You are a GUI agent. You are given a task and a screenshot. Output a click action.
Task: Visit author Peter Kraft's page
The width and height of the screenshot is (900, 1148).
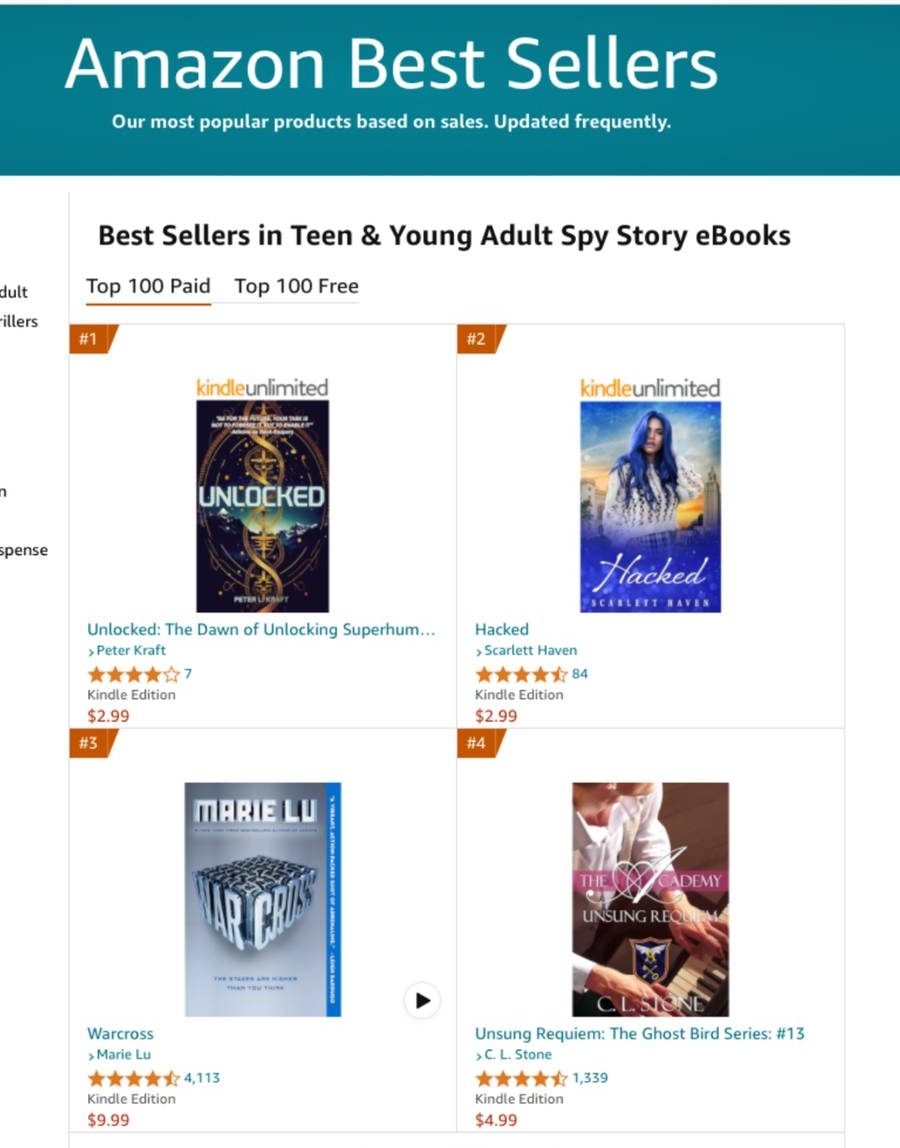tap(130, 651)
